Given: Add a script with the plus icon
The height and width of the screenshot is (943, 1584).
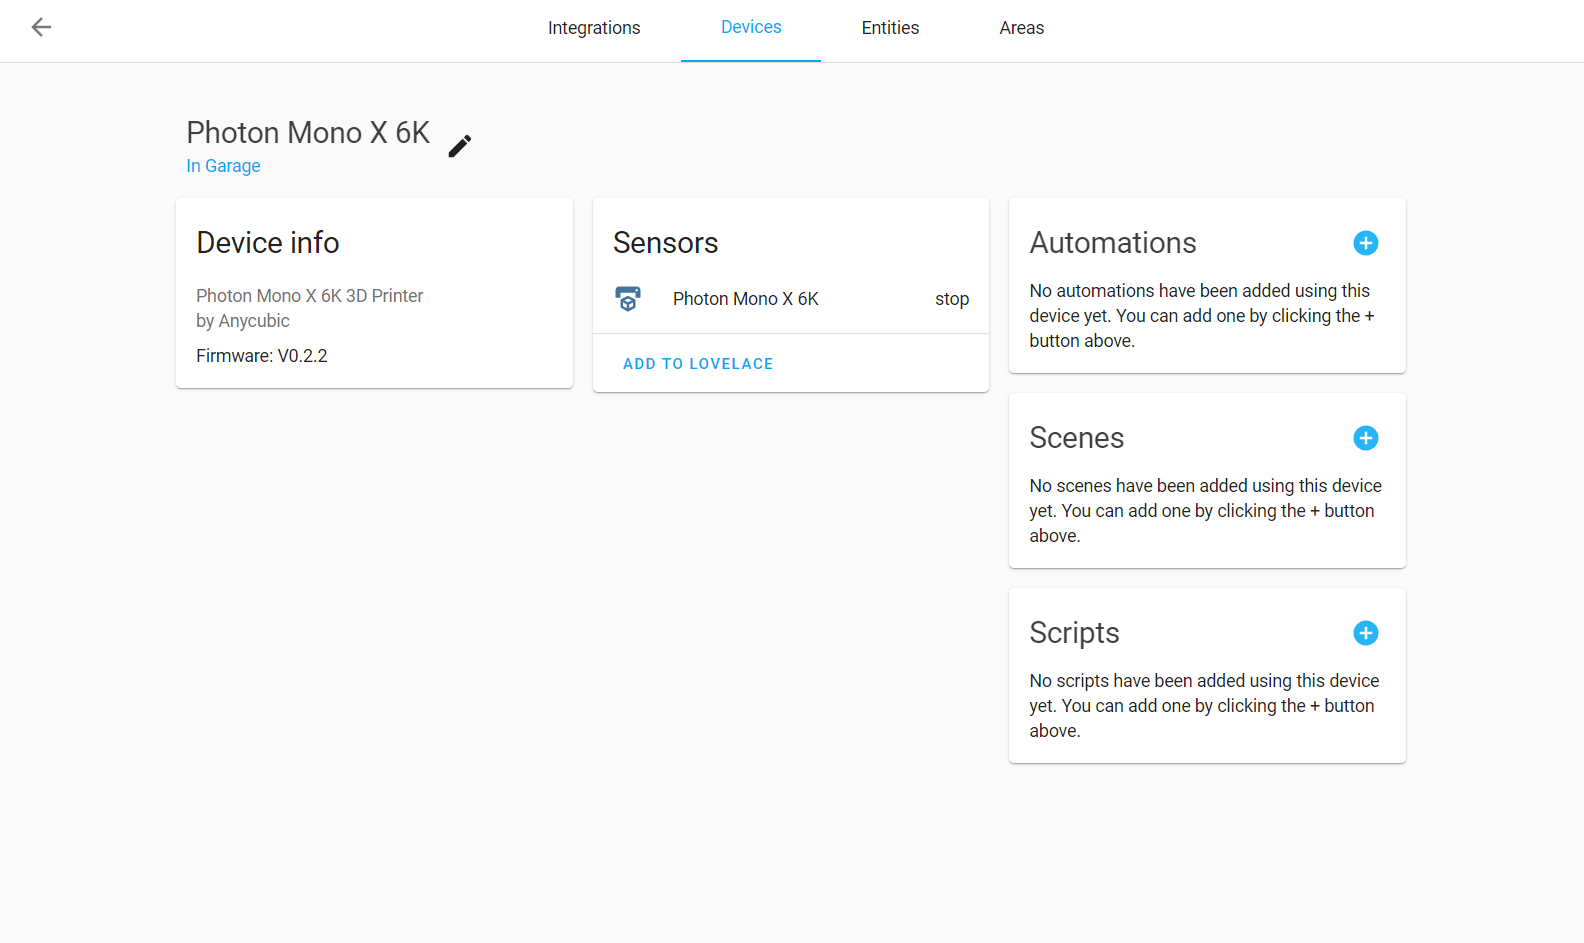Looking at the screenshot, I should pos(1365,633).
